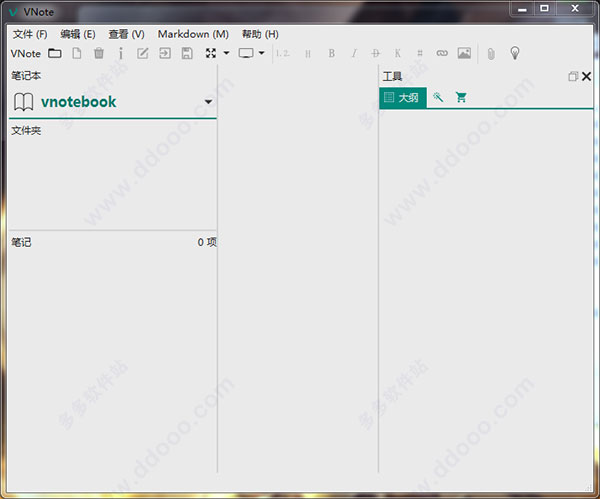Open the Markdown (M) menu

[193, 34]
